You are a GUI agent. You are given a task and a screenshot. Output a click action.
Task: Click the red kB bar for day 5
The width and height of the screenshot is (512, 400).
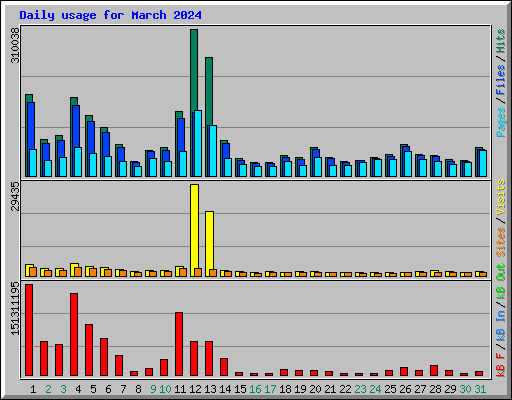(x=89, y=350)
